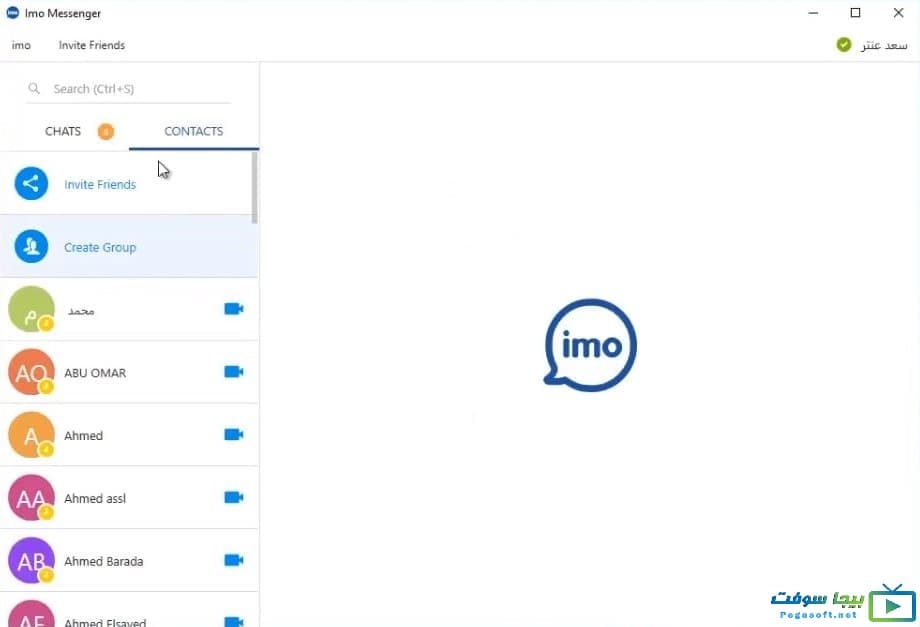Open the imo menu
920x627 pixels.
21,45
